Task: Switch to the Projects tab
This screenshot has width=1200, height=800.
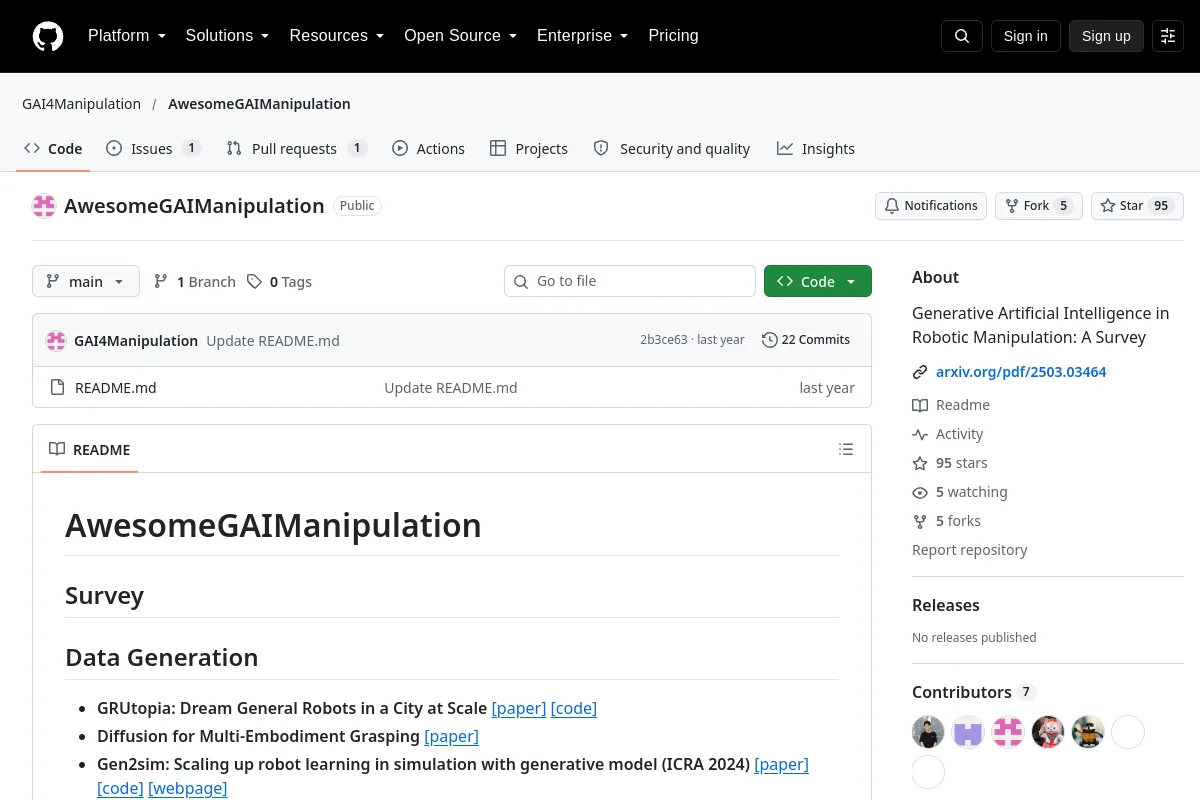Action: pyautogui.click(x=529, y=149)
